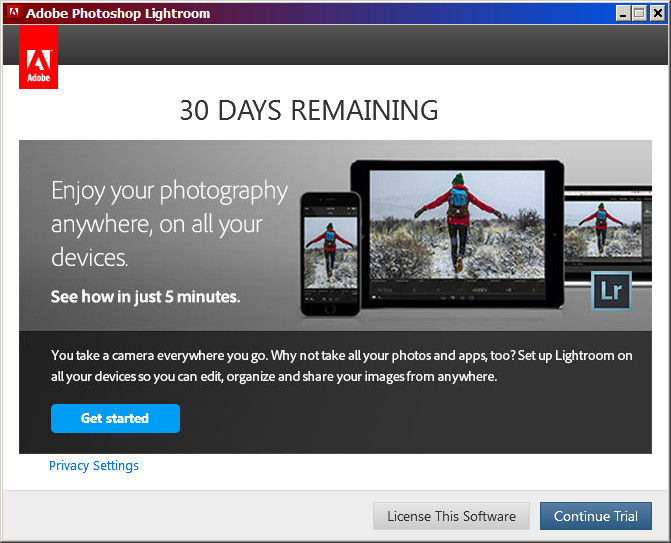Maximize the Lightroom window
Image resolution: width=671 pixels, height=543 pixels.
pyautogui.click(x=639, y=14)
